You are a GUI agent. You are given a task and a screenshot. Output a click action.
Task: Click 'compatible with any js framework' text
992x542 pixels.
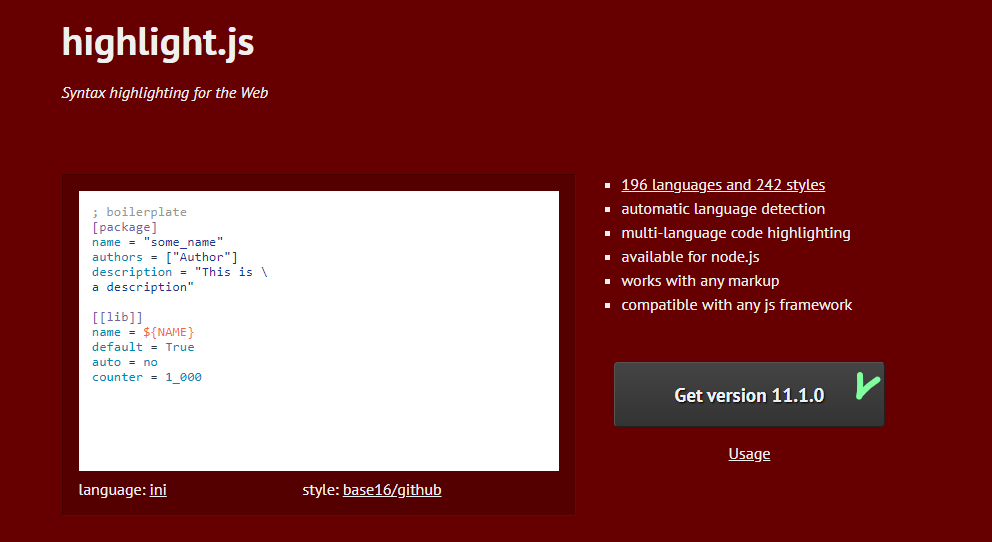736,305
